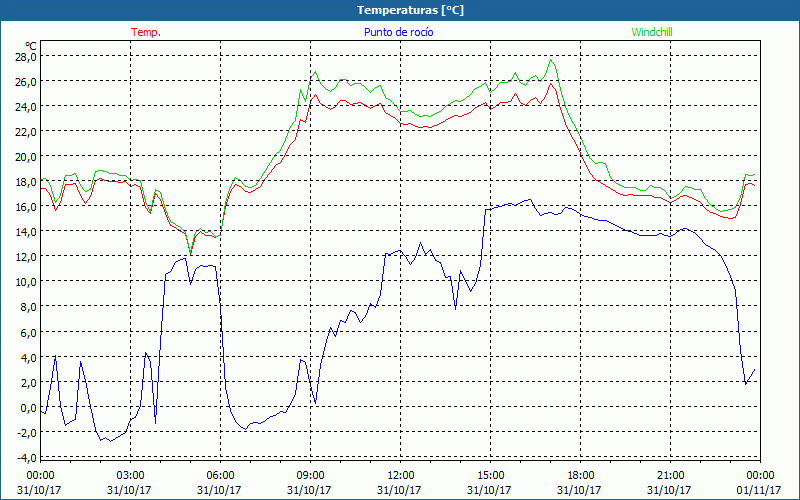Click the '21:00' x-axis time label
The image size is (800, 500).
(x=670, y=476)
